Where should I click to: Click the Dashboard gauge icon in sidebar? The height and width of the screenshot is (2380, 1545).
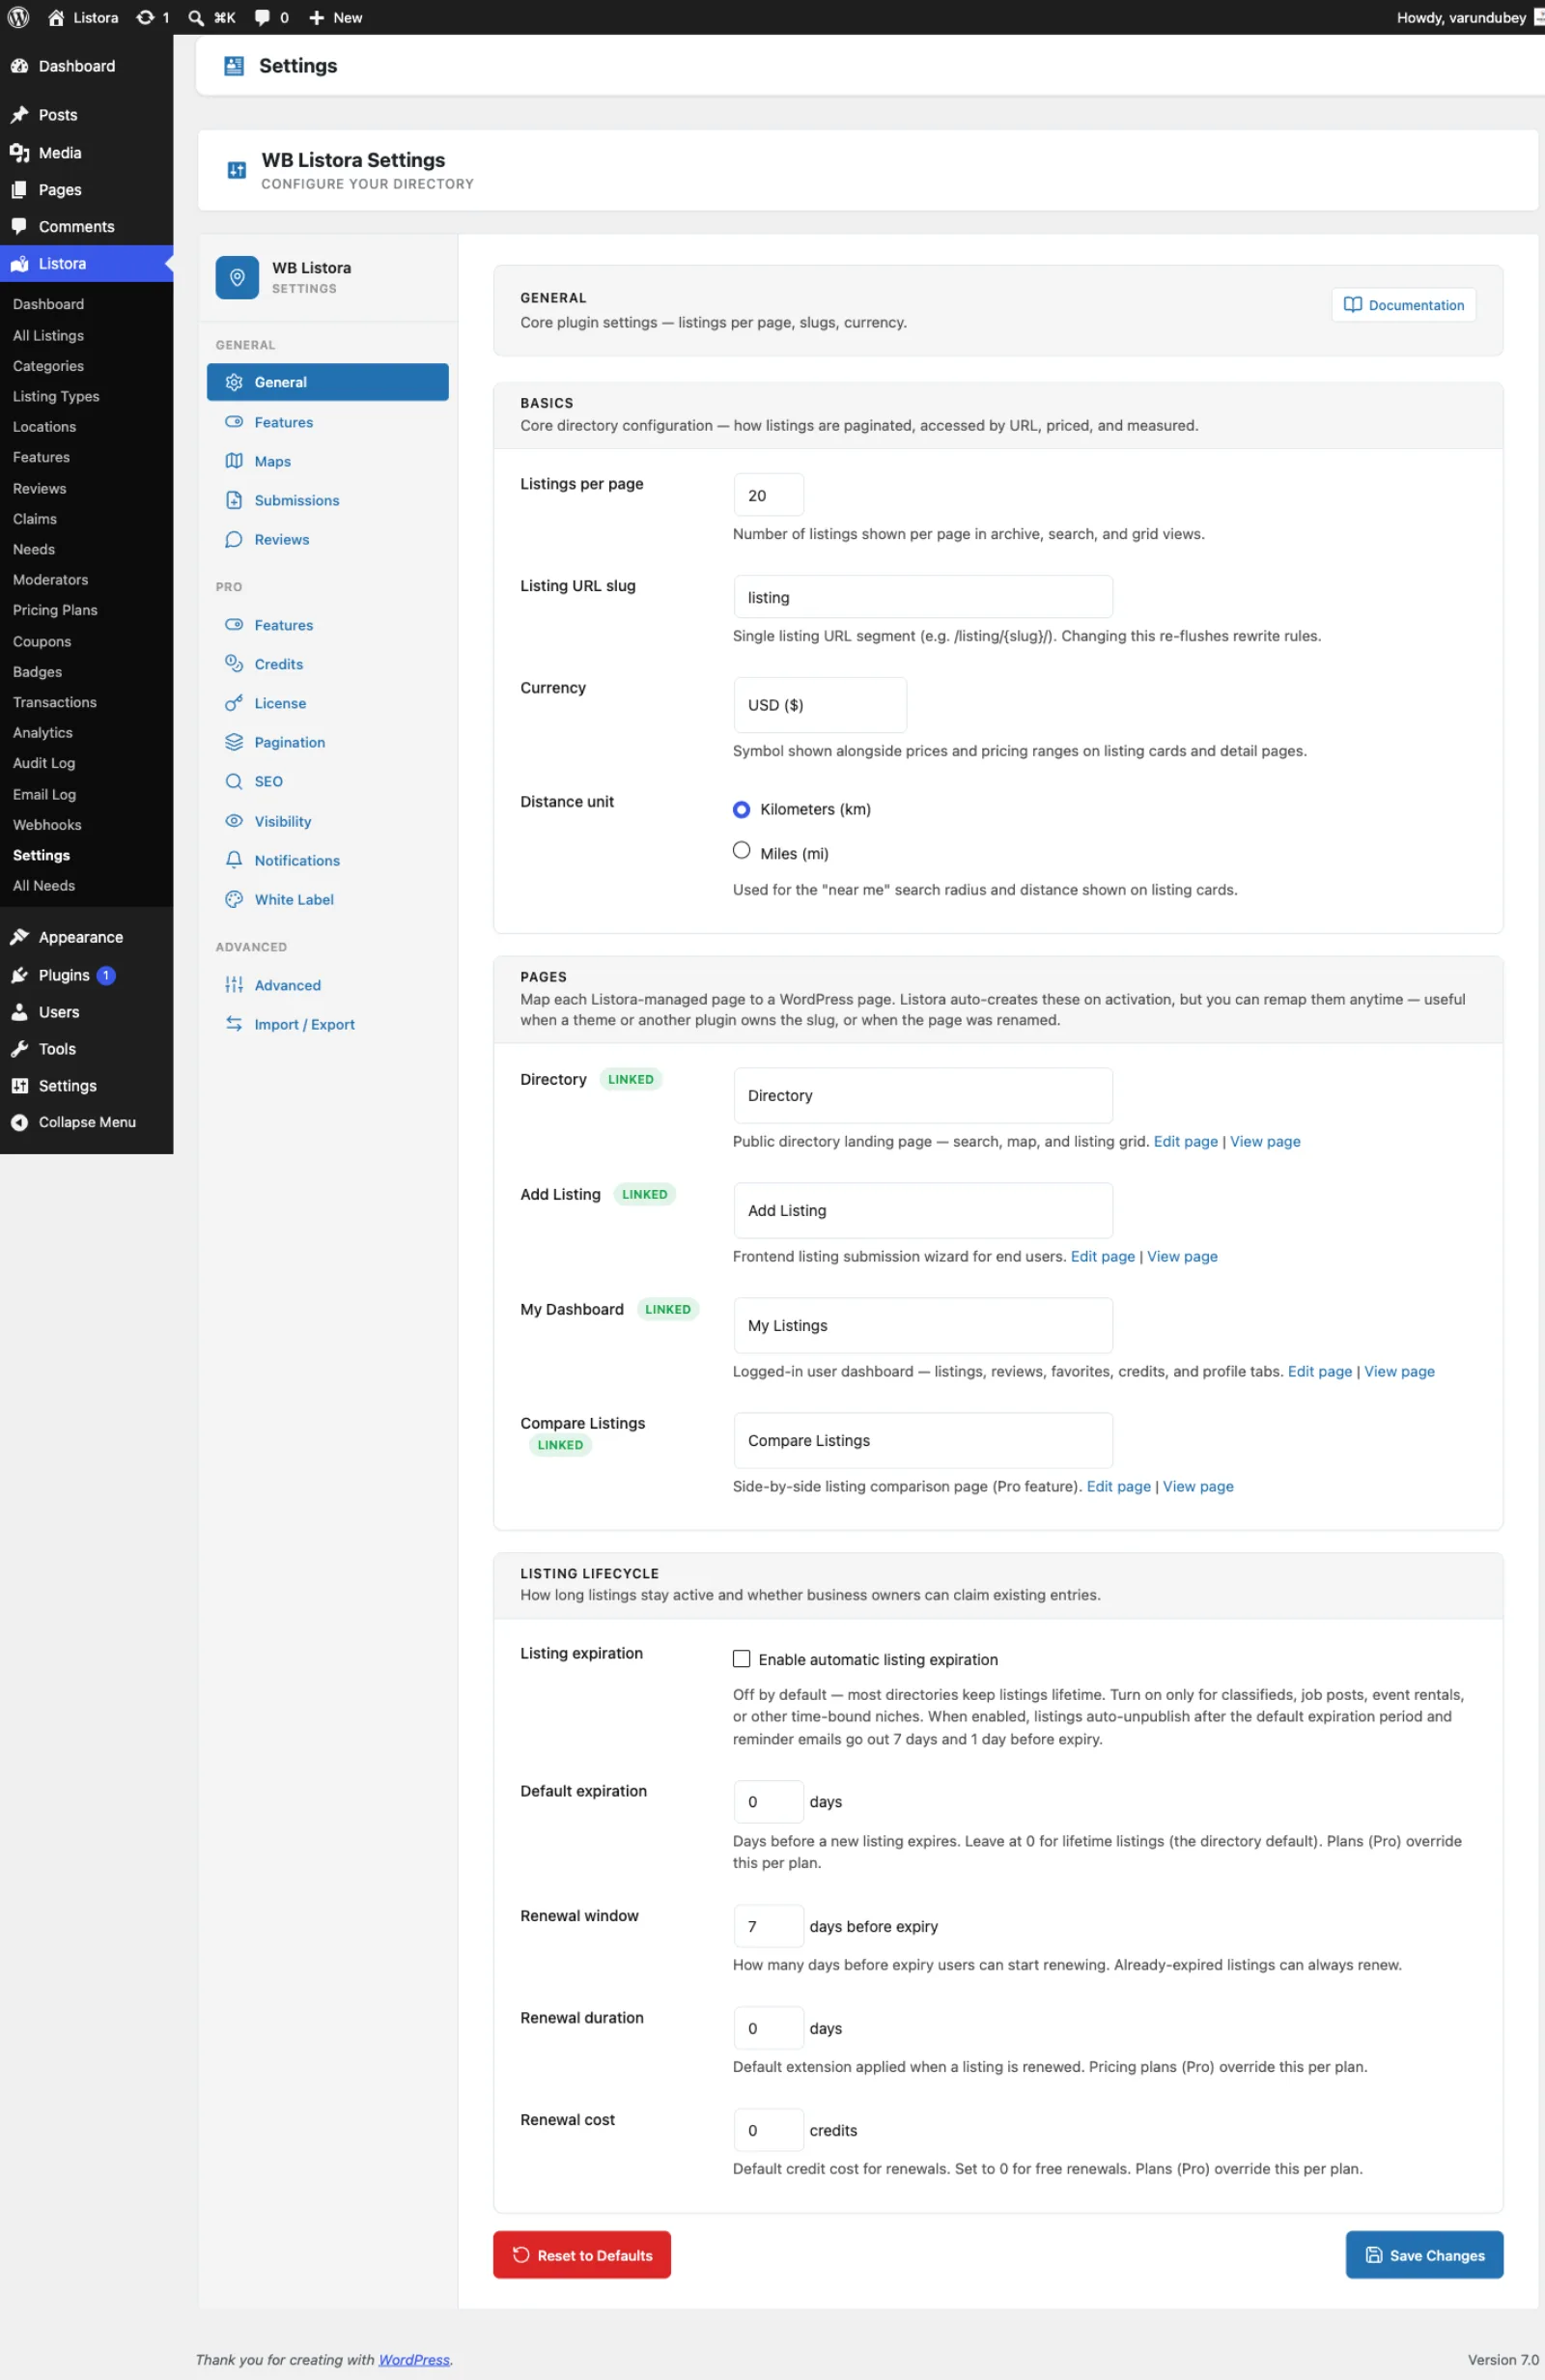[19, 66]
